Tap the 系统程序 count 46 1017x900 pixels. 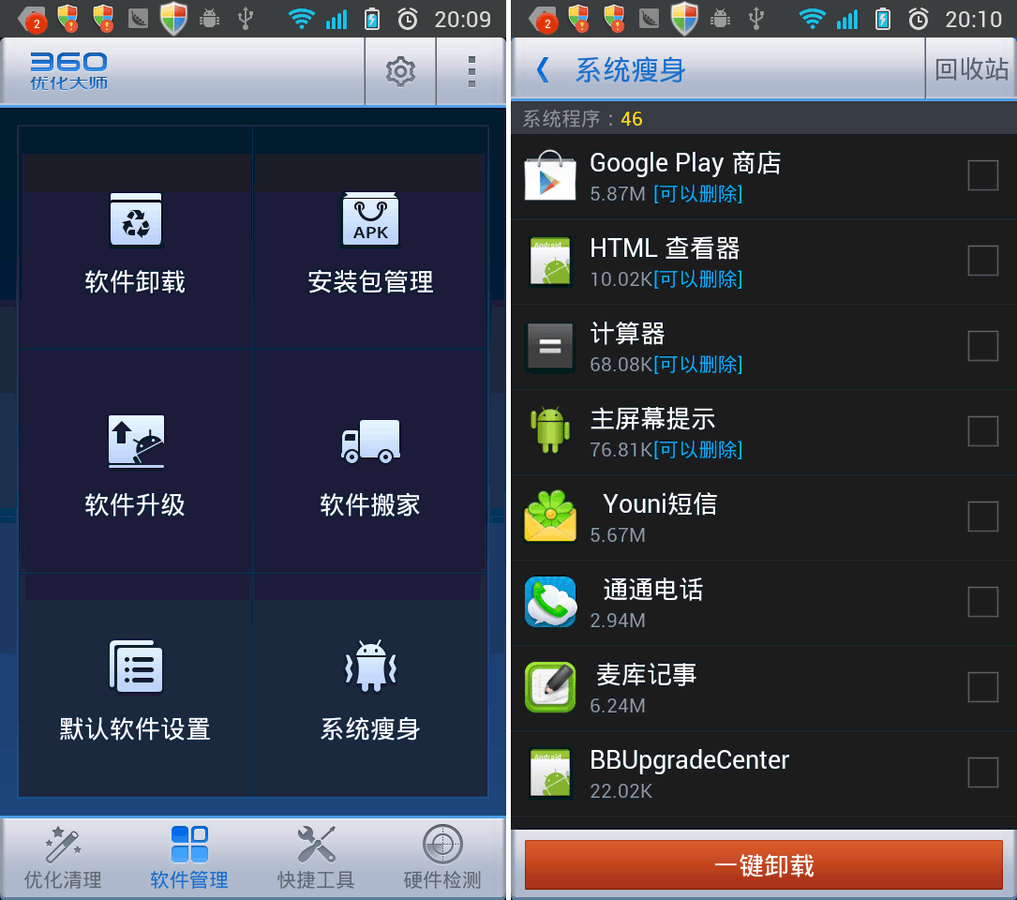(x=631, y=119)
